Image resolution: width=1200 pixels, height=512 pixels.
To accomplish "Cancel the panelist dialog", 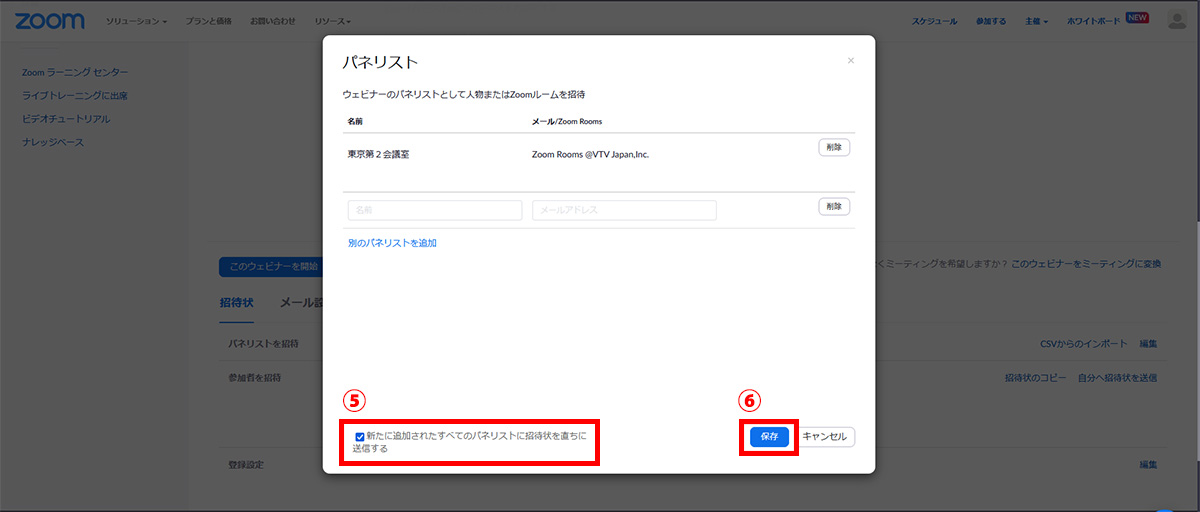I will coord(825,437).
